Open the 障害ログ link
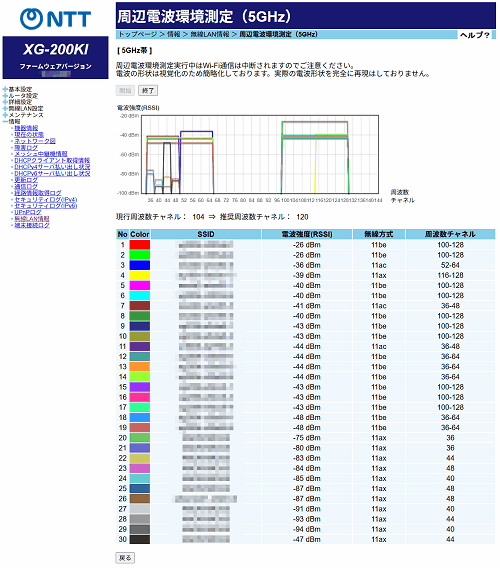This screenshot has width=500, height=568. coord(26,147)
